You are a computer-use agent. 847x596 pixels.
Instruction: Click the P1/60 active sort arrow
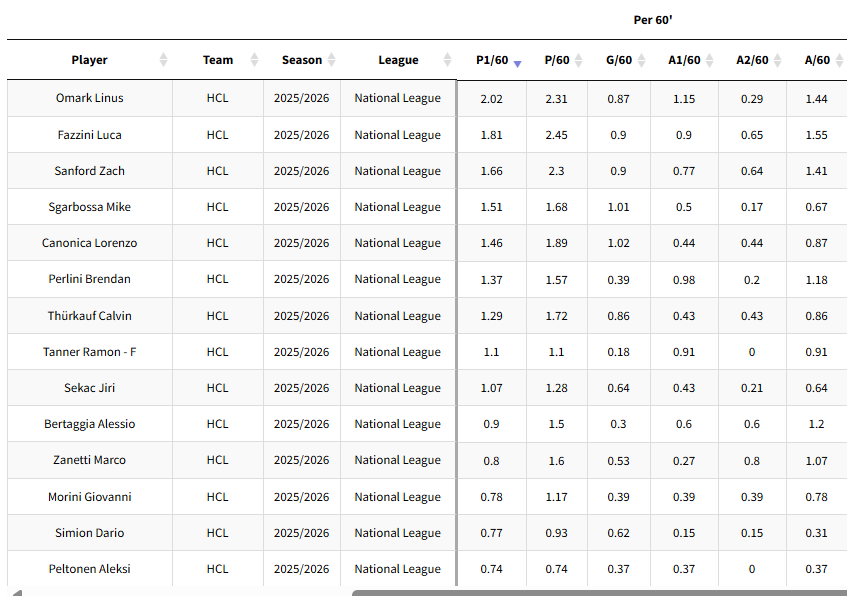click(x=517, y=62)
